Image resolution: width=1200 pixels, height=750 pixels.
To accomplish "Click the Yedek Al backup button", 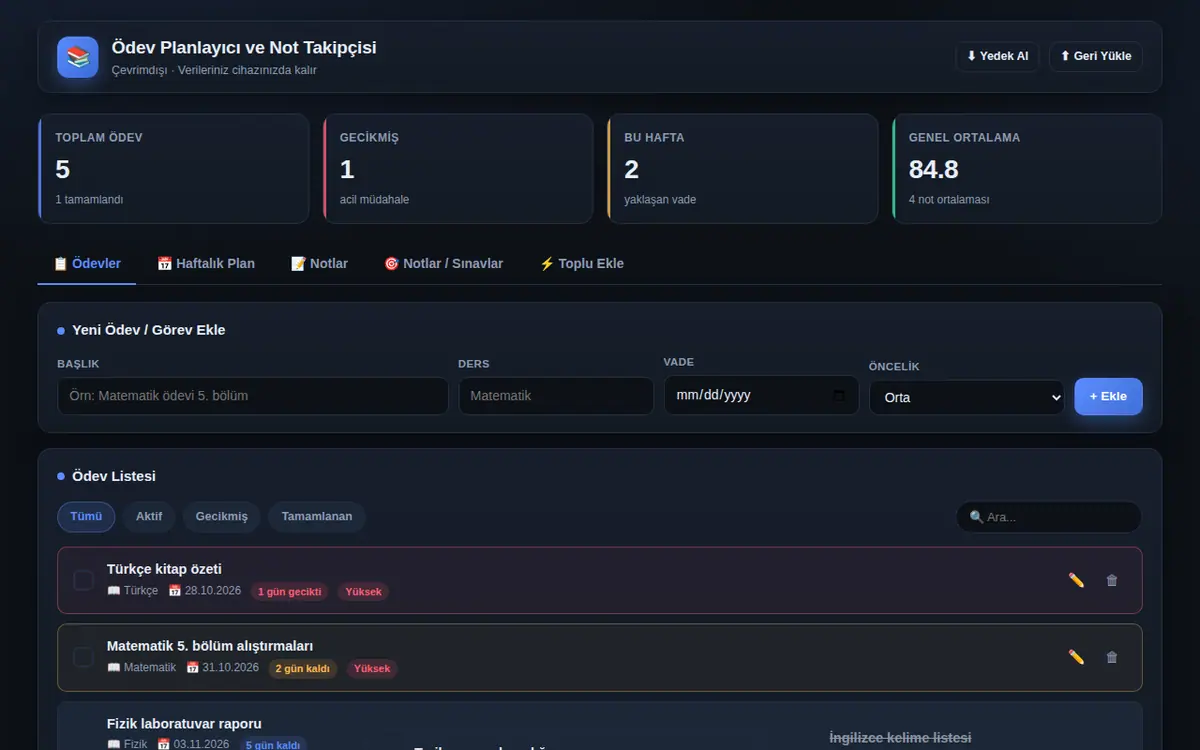I will coord(998,56).
